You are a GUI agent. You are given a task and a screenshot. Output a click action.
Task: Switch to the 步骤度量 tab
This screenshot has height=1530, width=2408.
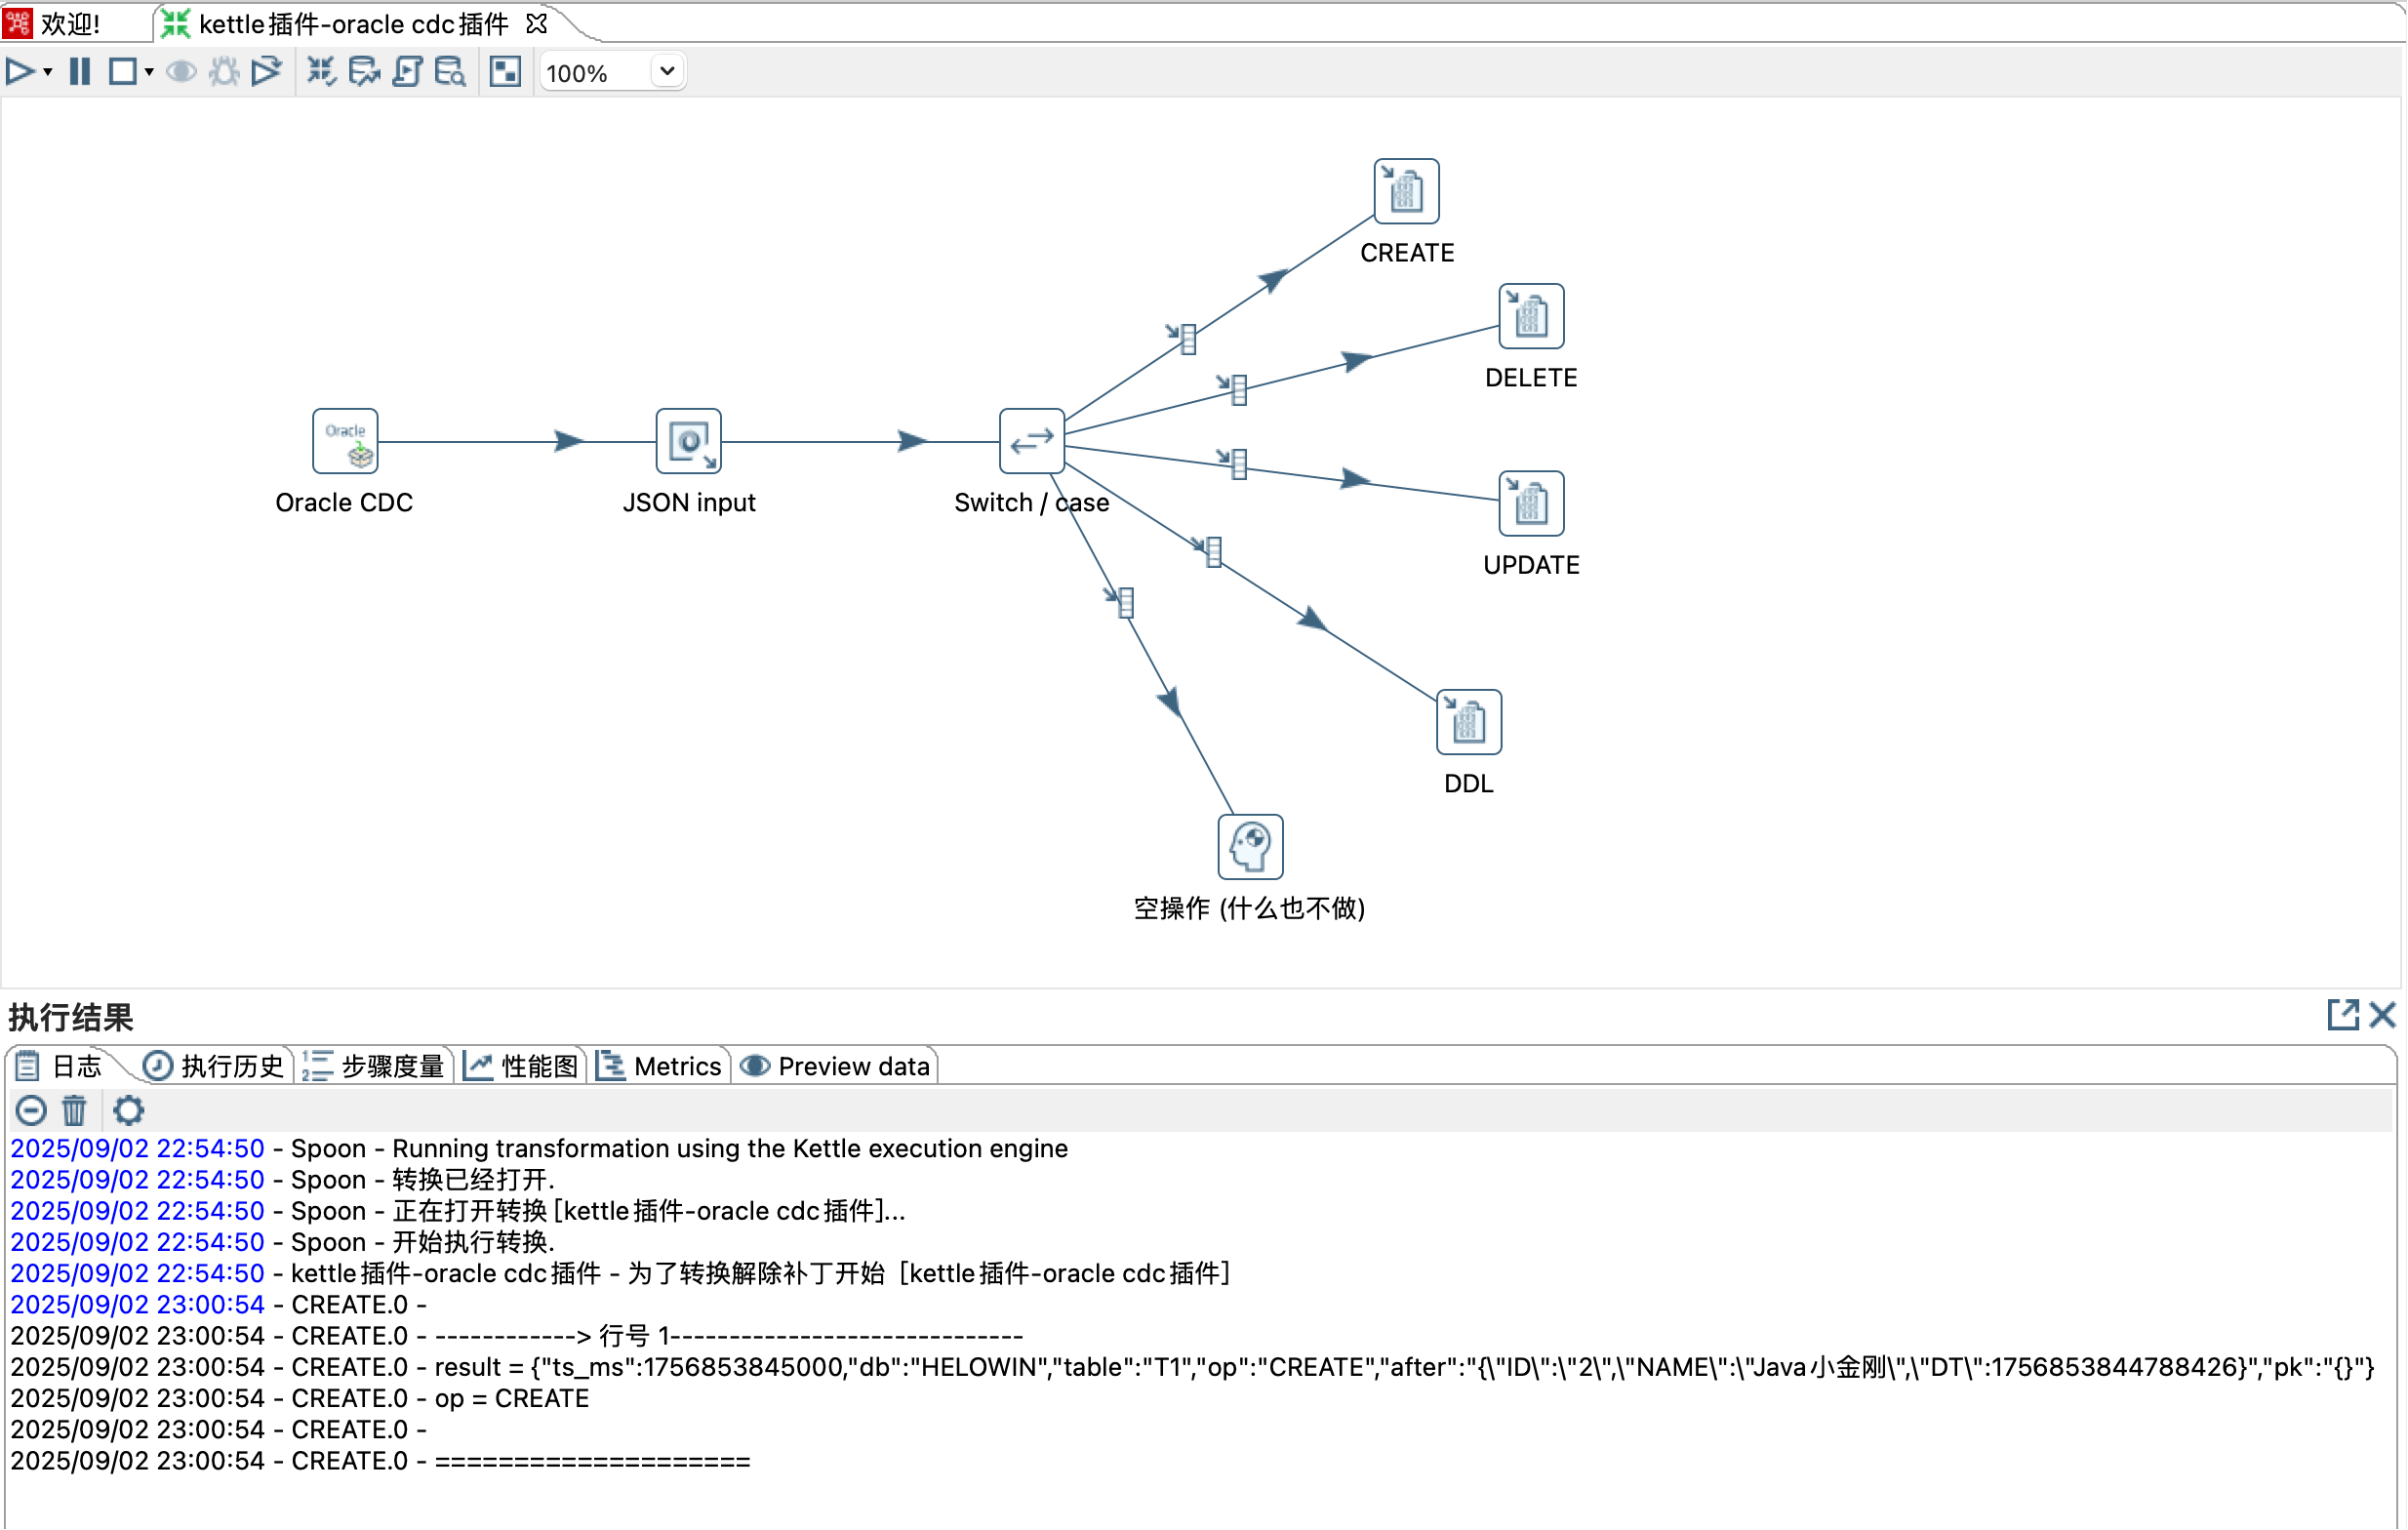376,1066
